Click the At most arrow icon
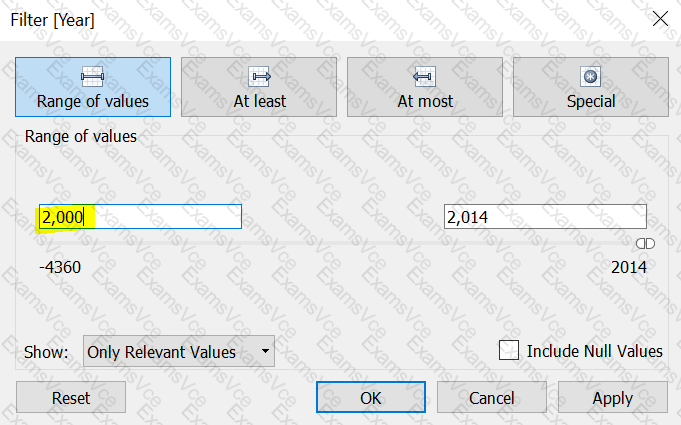681x425 pixels. click(x=424, y=77)
